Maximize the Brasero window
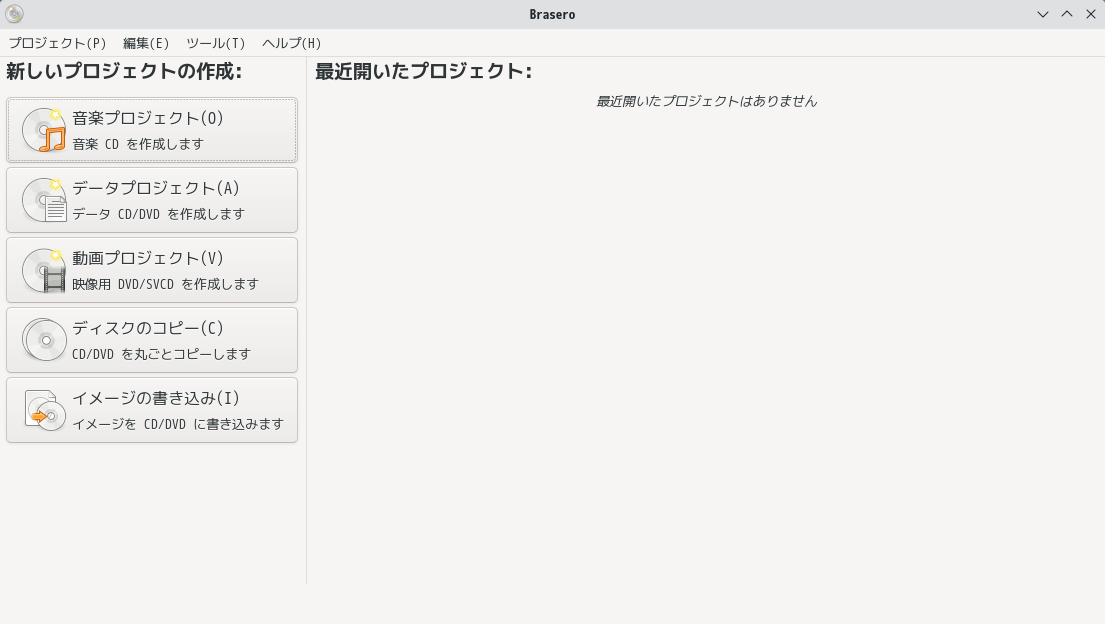 (1067, 14)
